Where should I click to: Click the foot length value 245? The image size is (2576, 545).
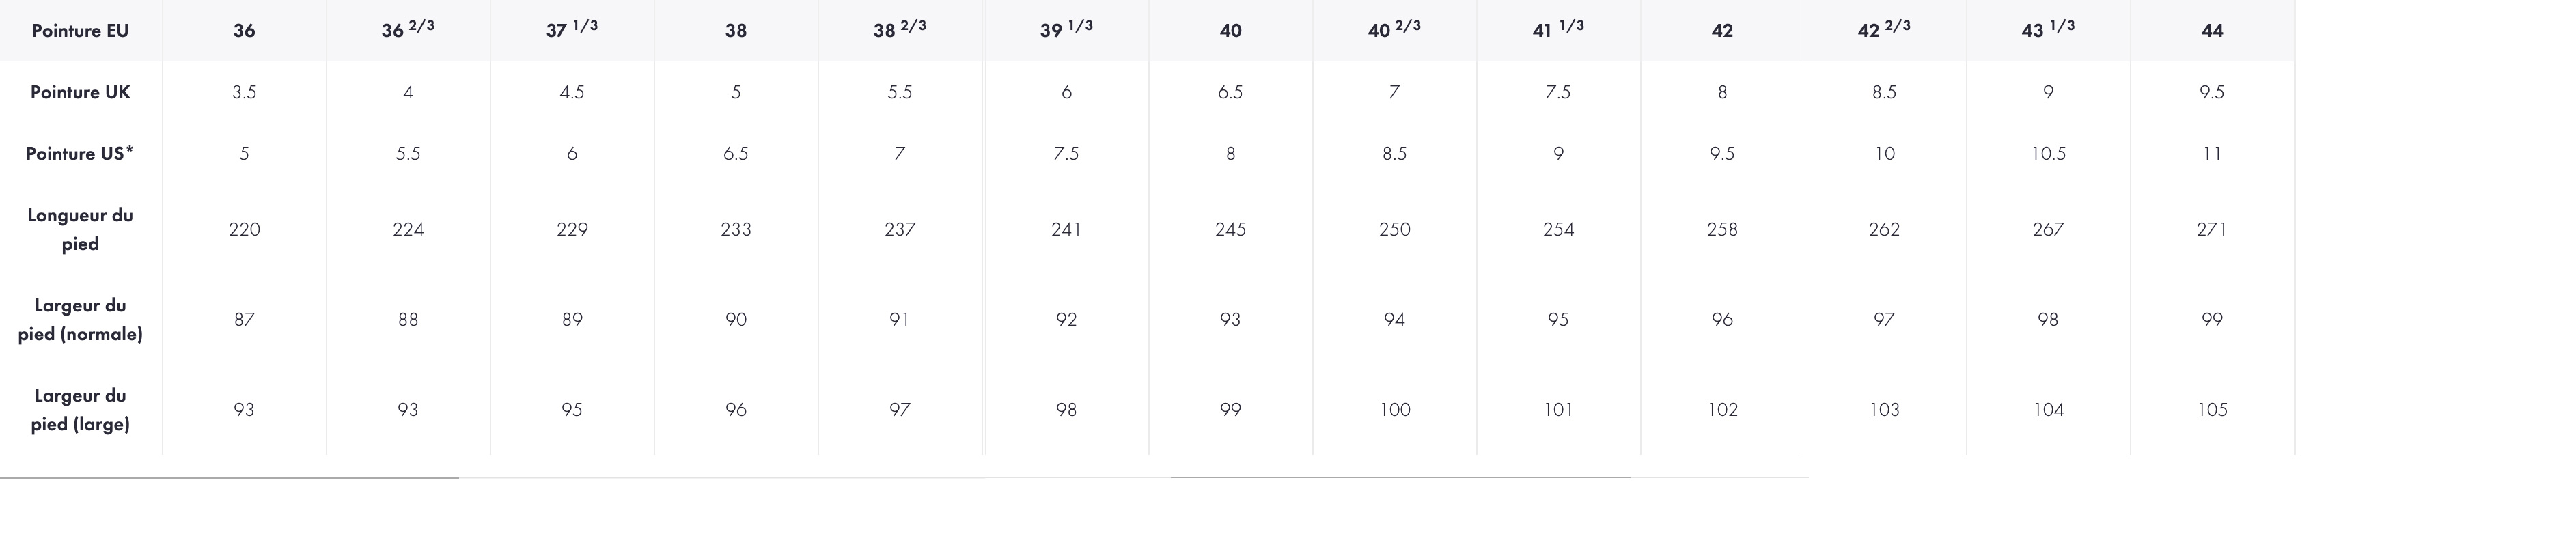[1230, 230]
